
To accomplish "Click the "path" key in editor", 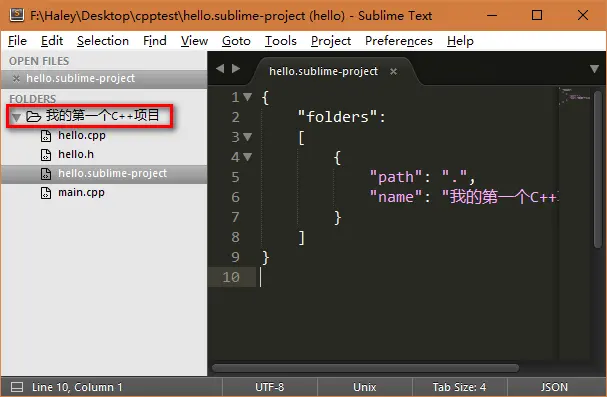I will [x=396, y=177].
